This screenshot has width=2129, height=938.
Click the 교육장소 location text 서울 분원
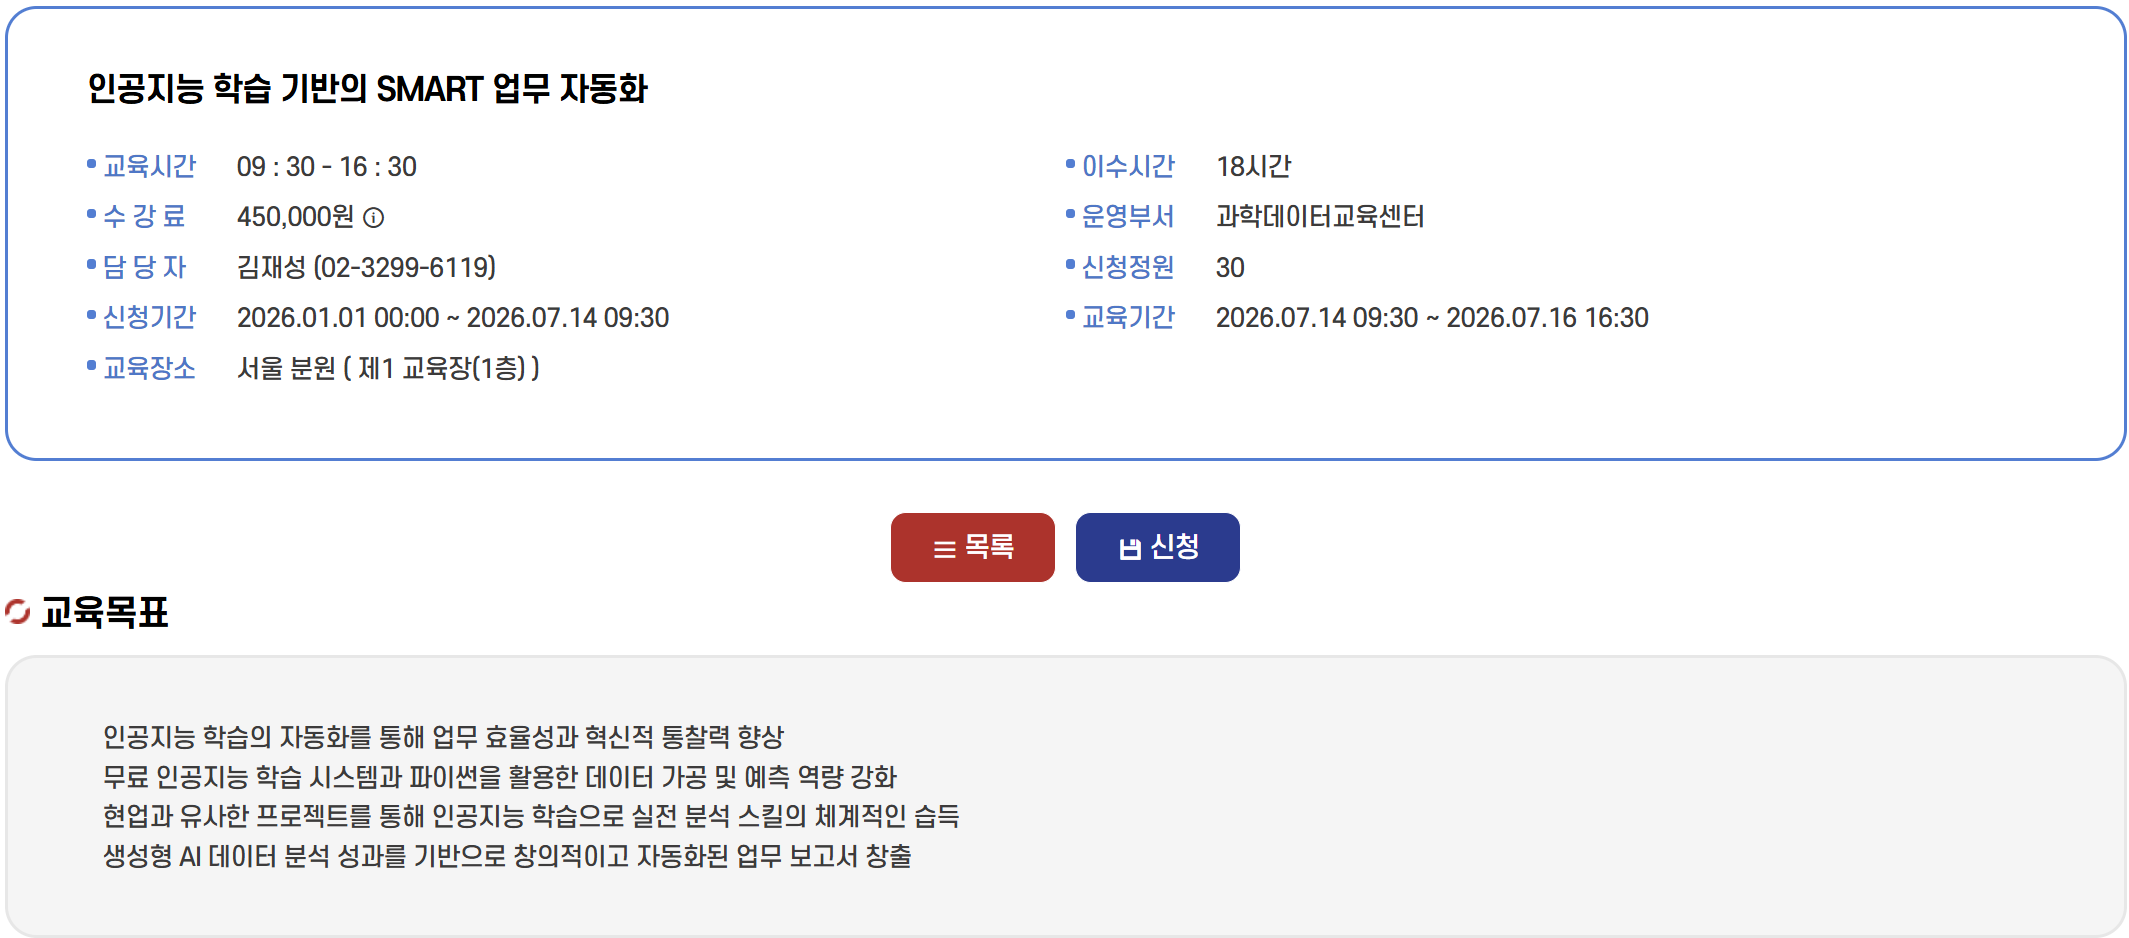tap(286, 368)
